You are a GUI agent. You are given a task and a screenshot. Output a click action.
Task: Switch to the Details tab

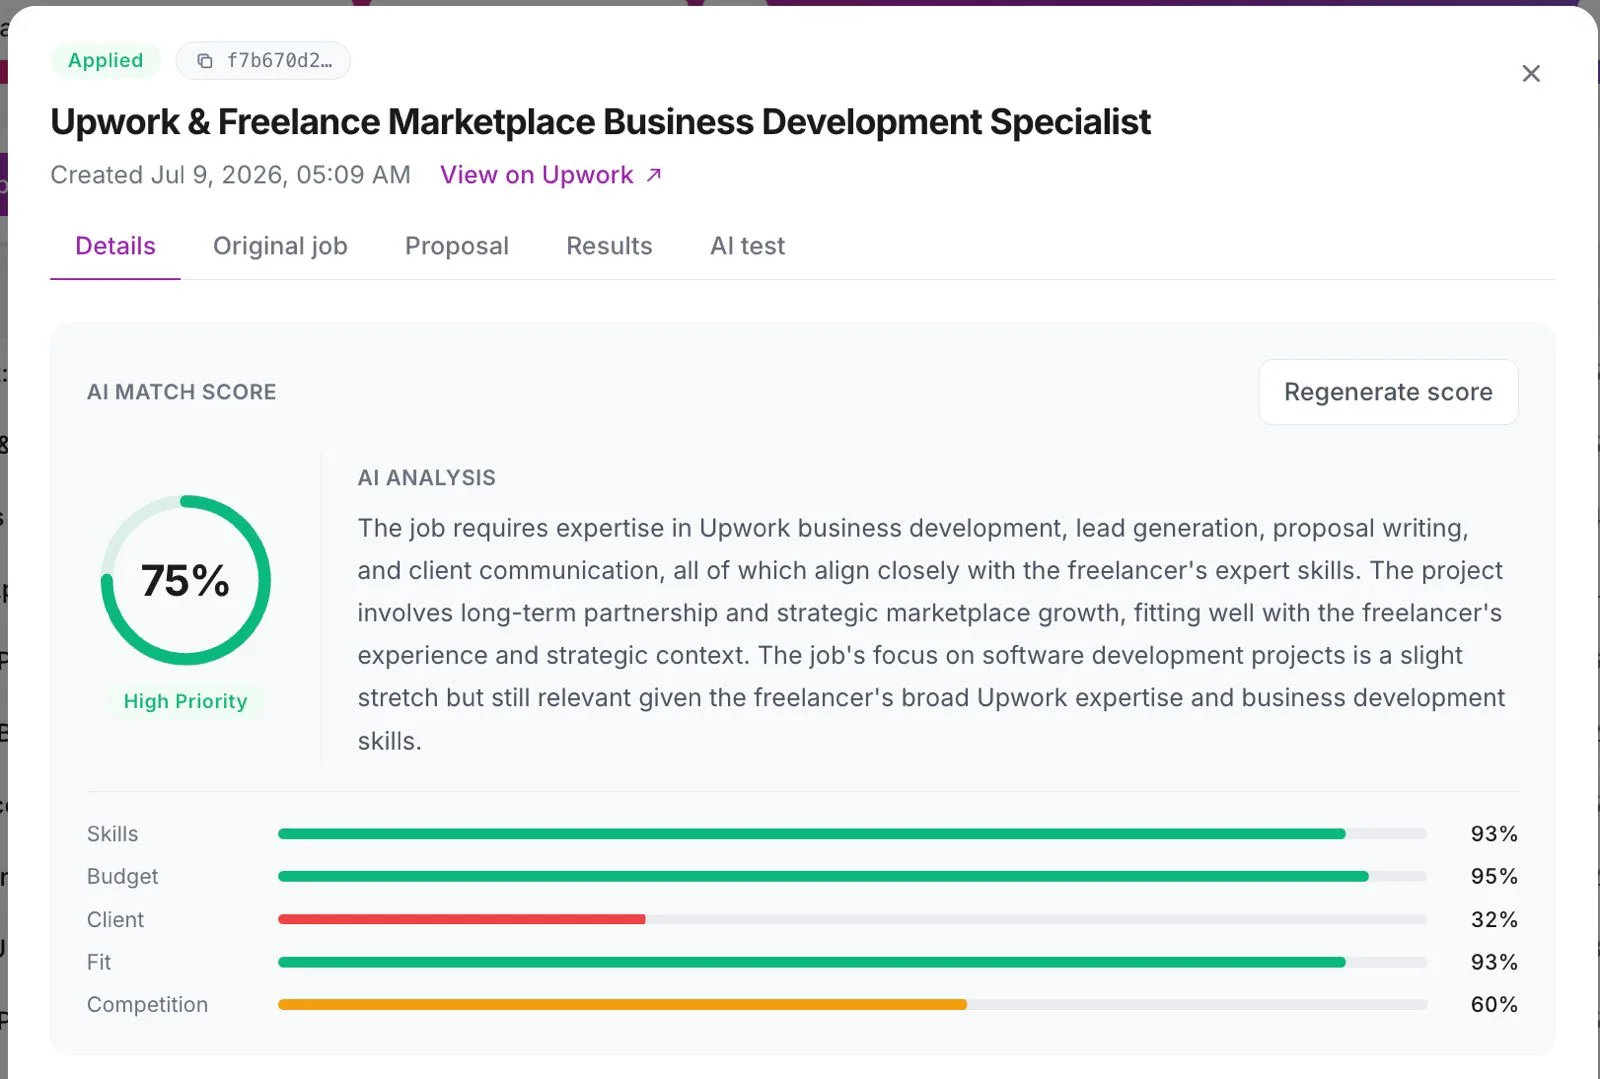pyautogui.click(x=115, y=246)
